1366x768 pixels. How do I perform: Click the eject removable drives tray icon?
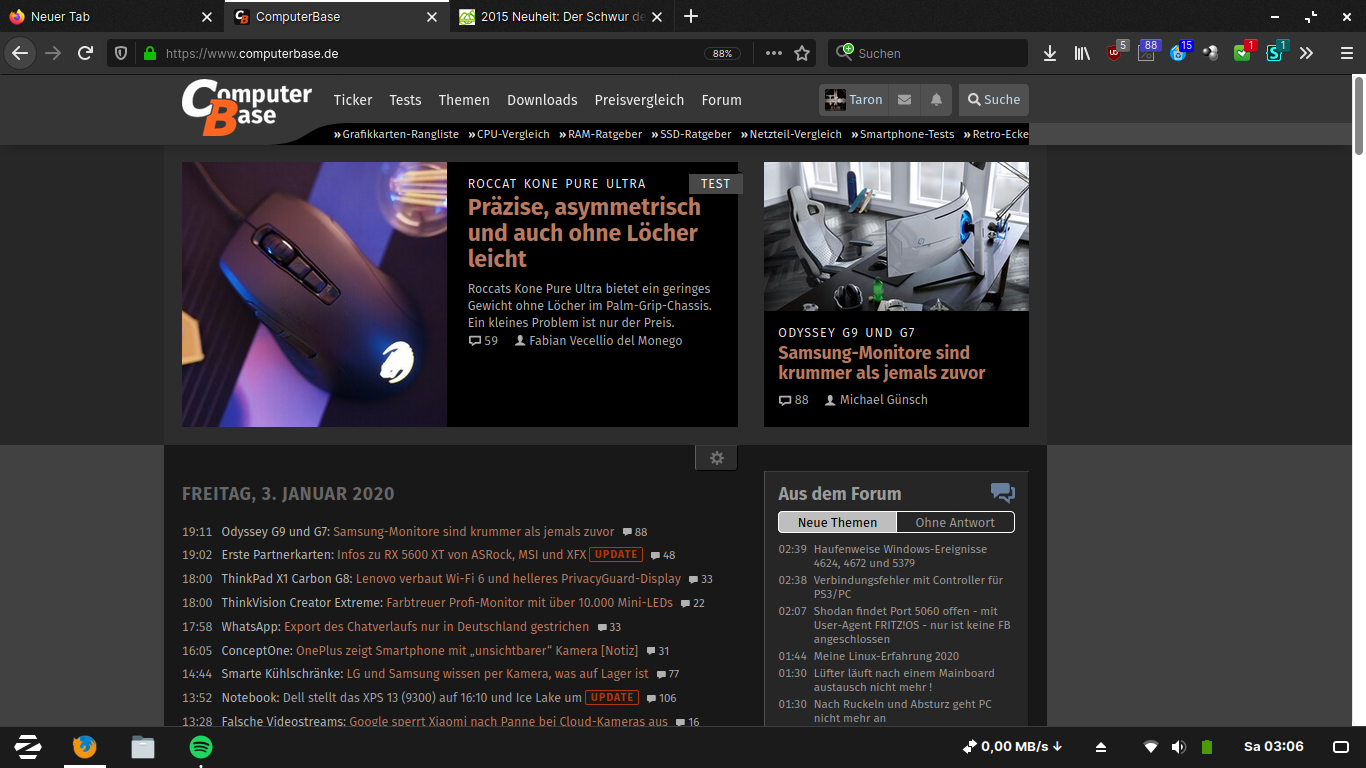coord(1101,747)
